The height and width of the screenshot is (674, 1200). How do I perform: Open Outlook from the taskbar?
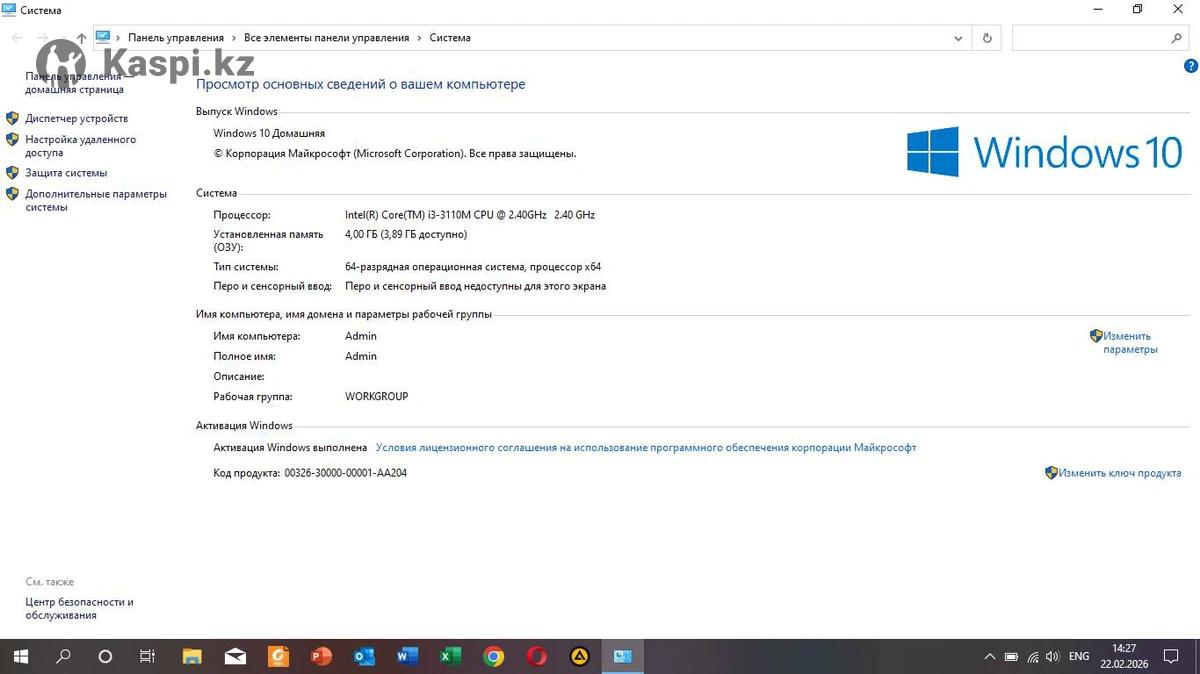tap(364, 657)
